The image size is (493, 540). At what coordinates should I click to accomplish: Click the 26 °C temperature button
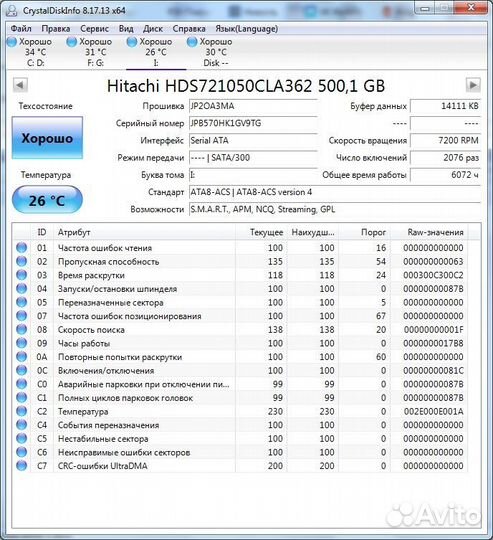[x=48, y=200]
